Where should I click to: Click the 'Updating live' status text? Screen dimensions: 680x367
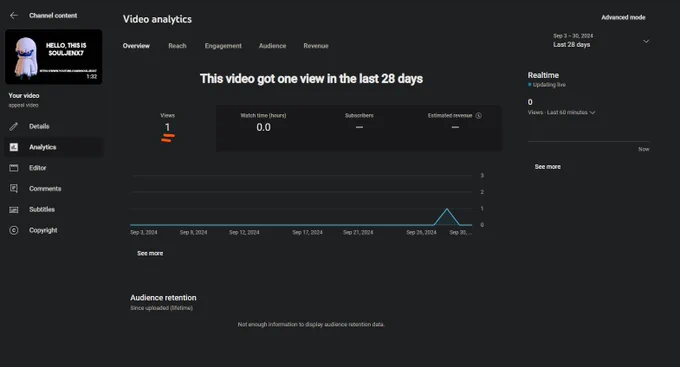549,85
